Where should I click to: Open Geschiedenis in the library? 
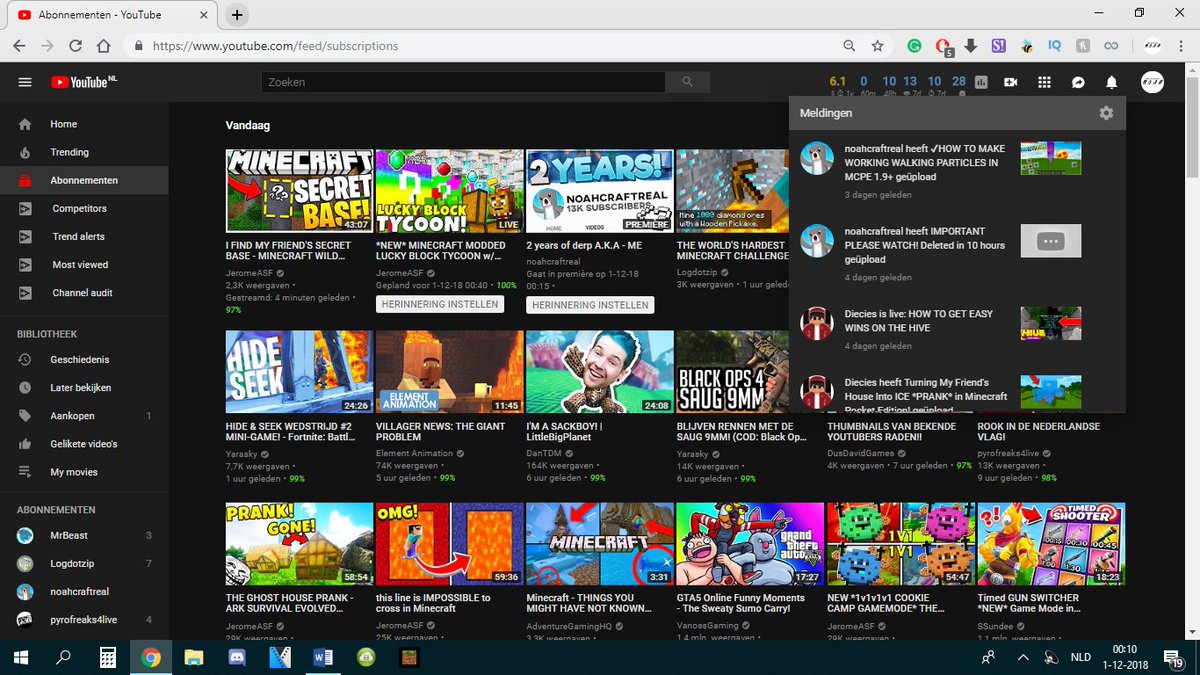click(84, 359)
